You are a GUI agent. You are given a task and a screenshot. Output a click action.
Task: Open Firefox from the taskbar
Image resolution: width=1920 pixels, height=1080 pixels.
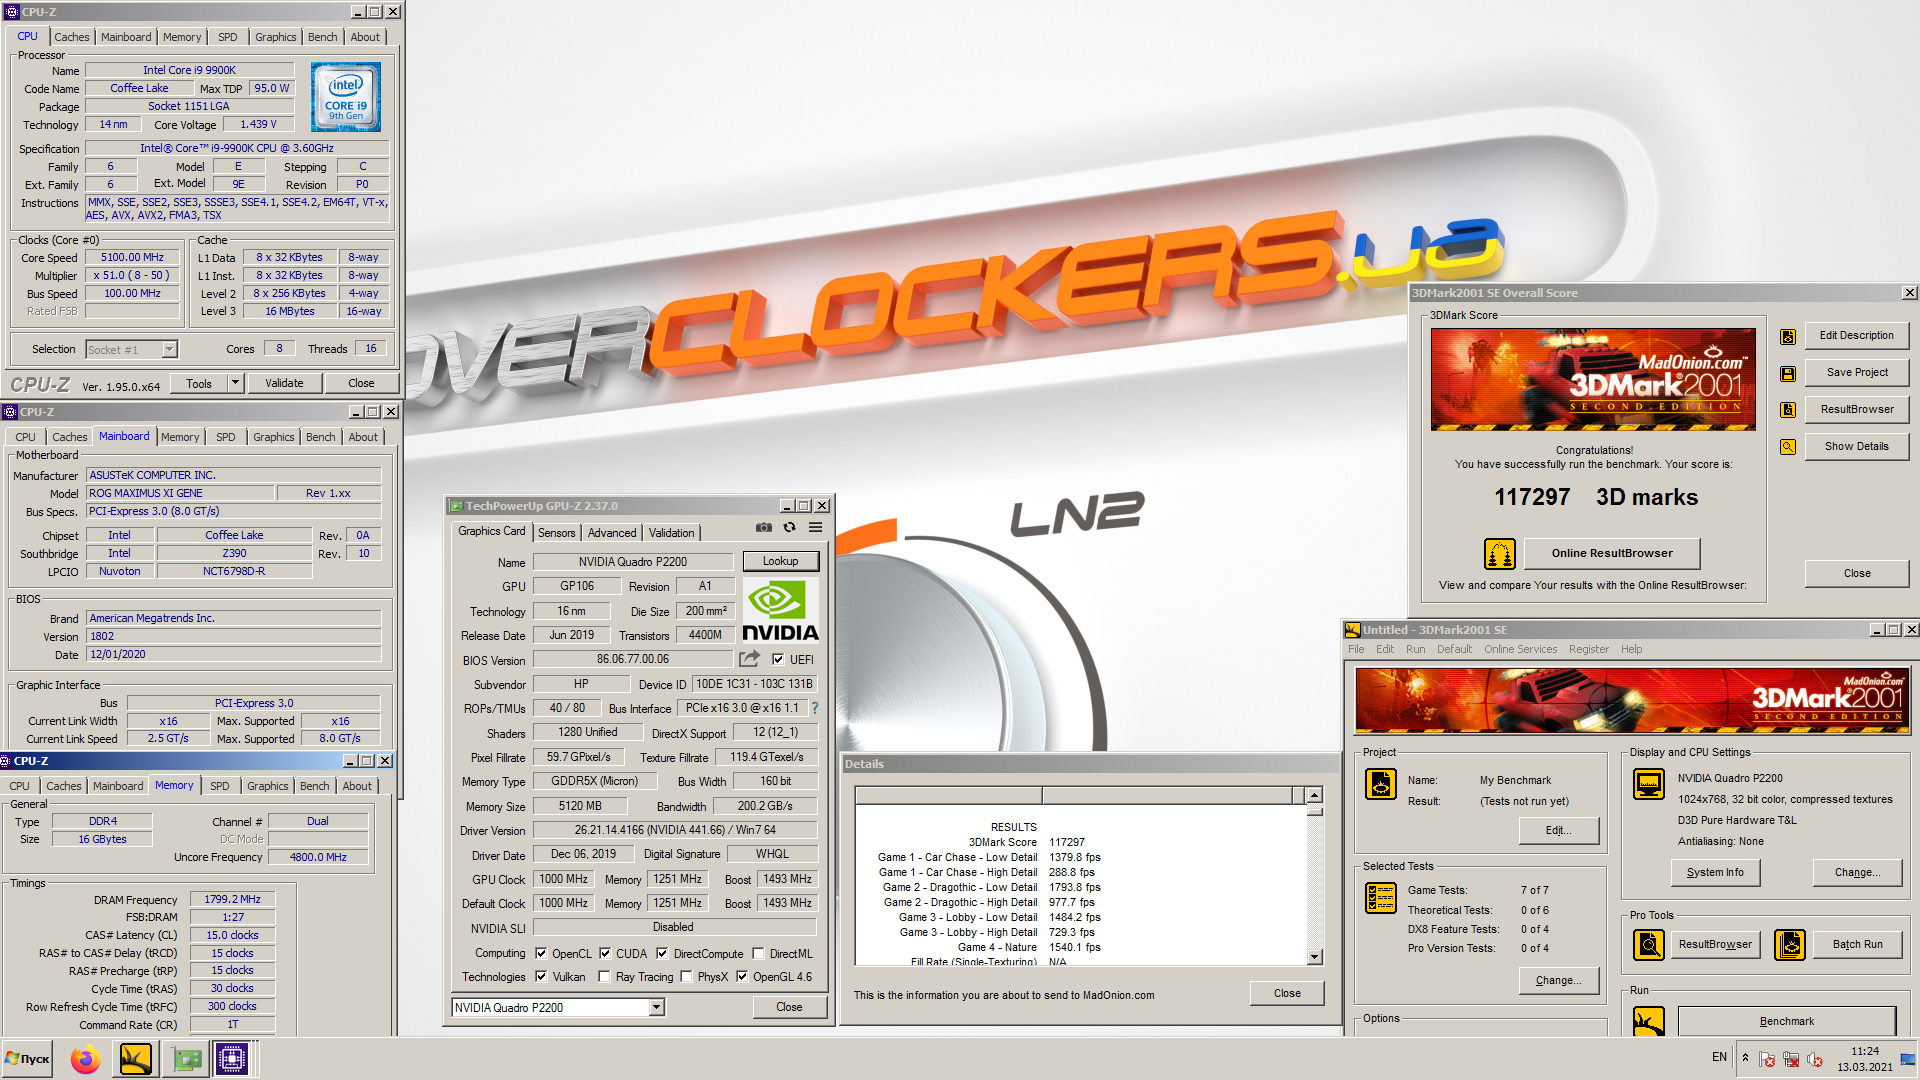(x=86, y=1058)
